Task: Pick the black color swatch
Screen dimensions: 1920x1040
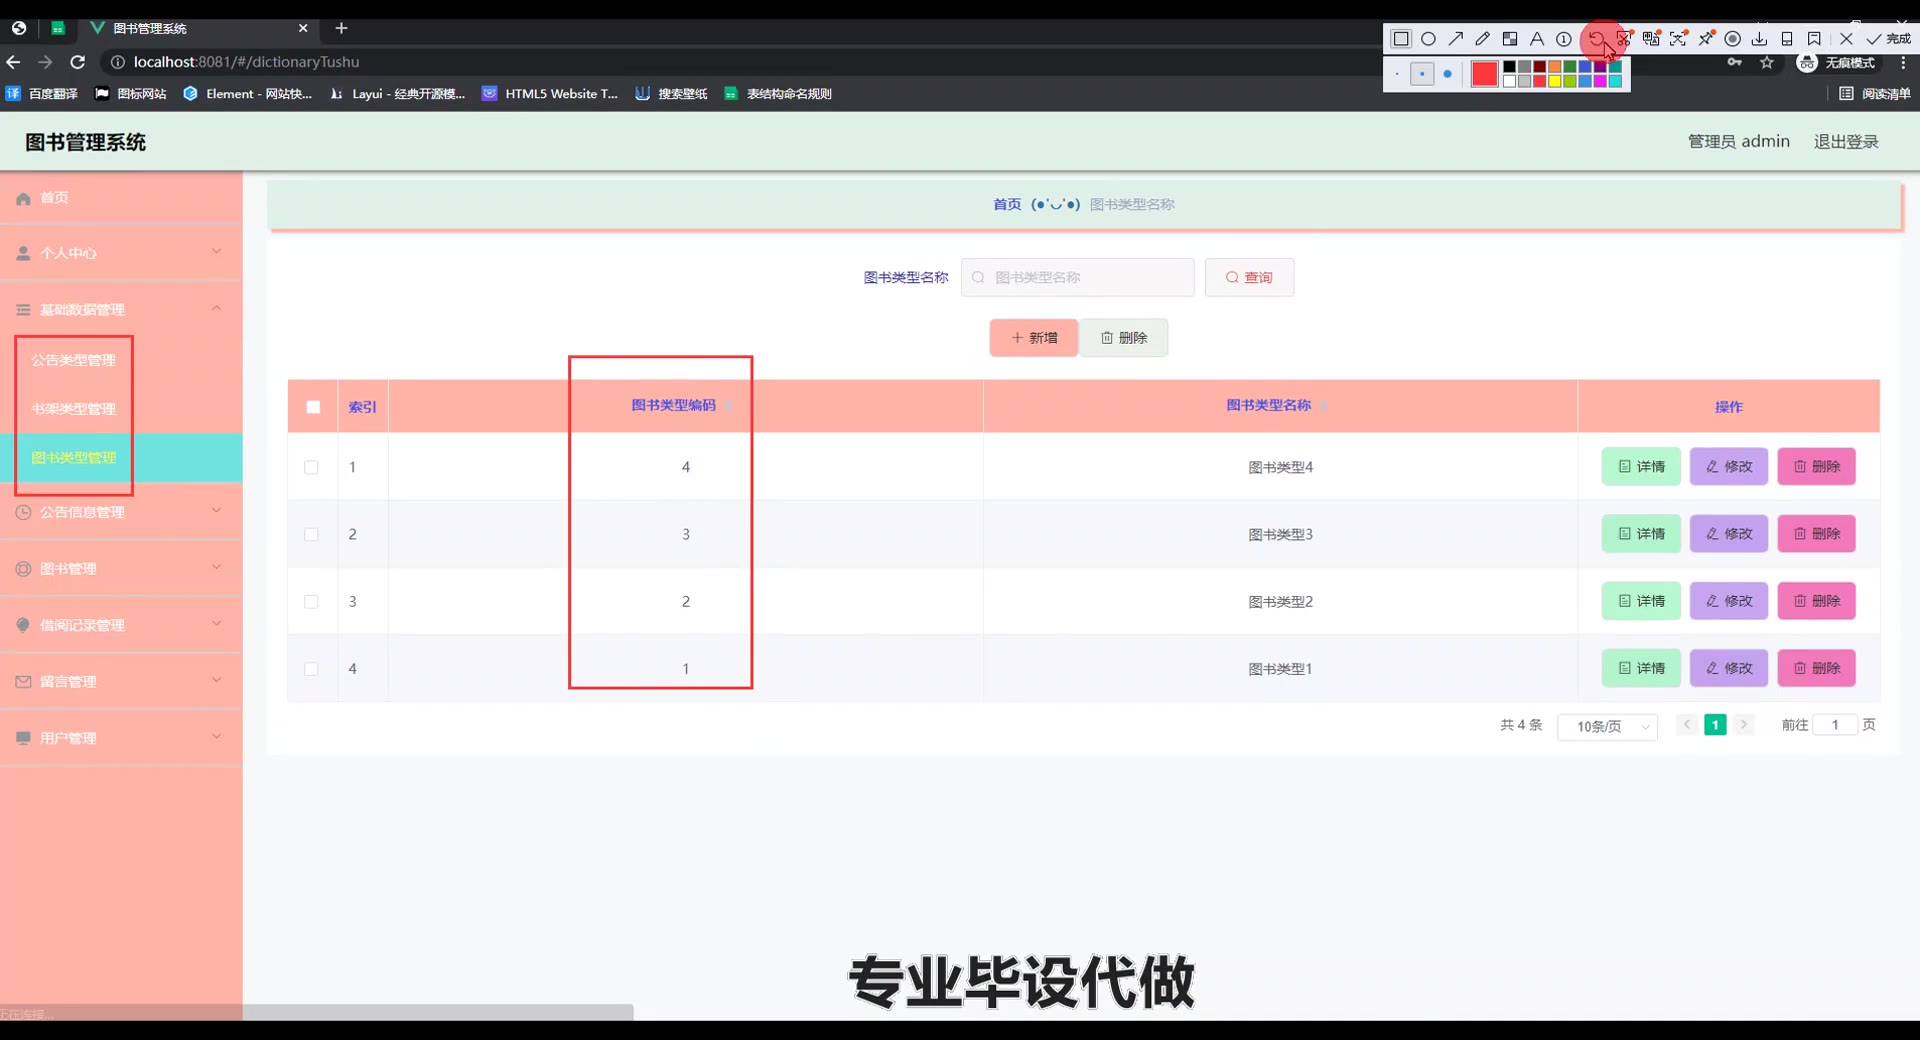Action: [x=1510, y=67]
